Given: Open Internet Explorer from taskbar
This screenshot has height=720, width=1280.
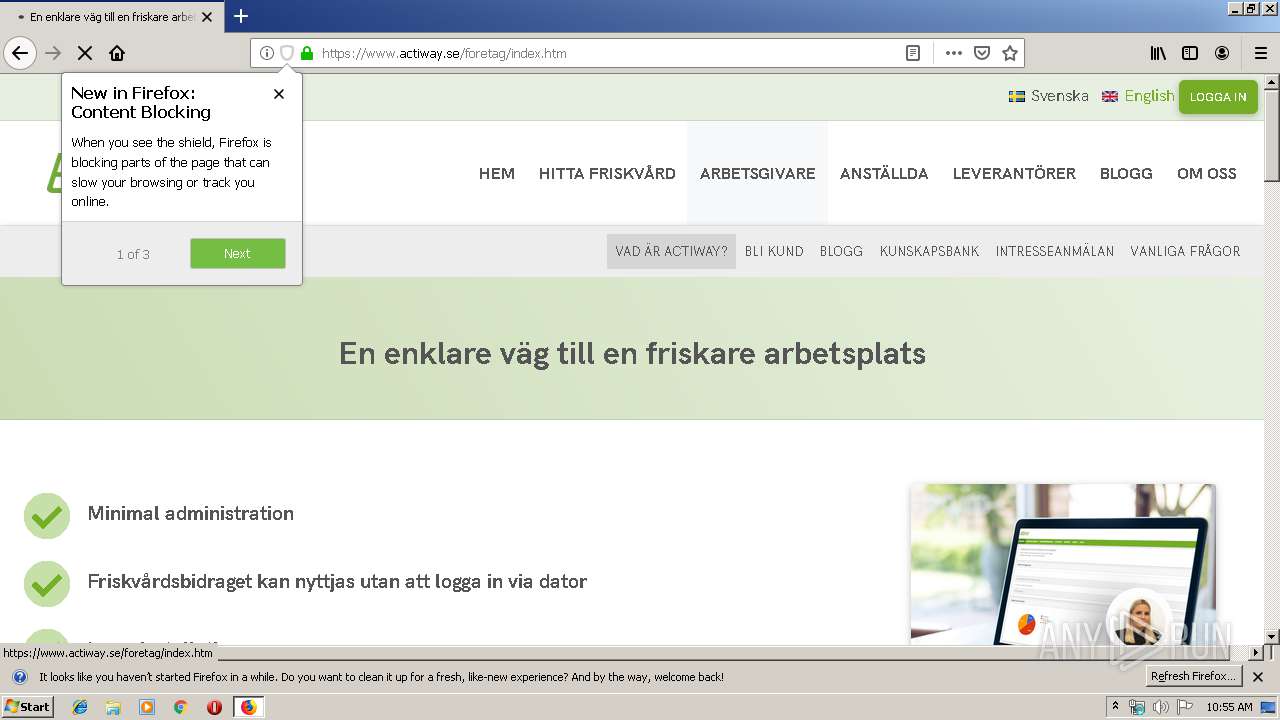Looking at the screenshot, I should 80,707.
